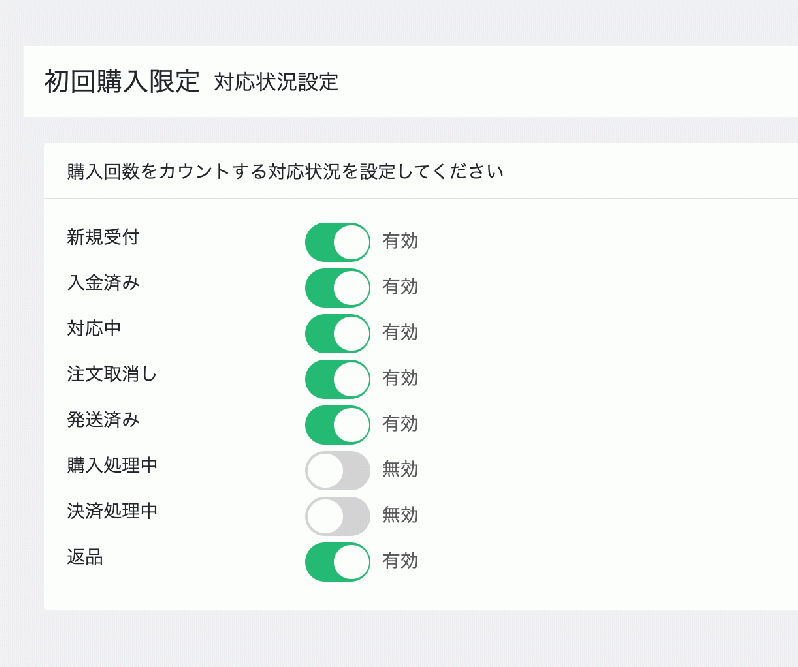Click the 初回購入限定 page title
798x667 pixels.
pos(122,82)
